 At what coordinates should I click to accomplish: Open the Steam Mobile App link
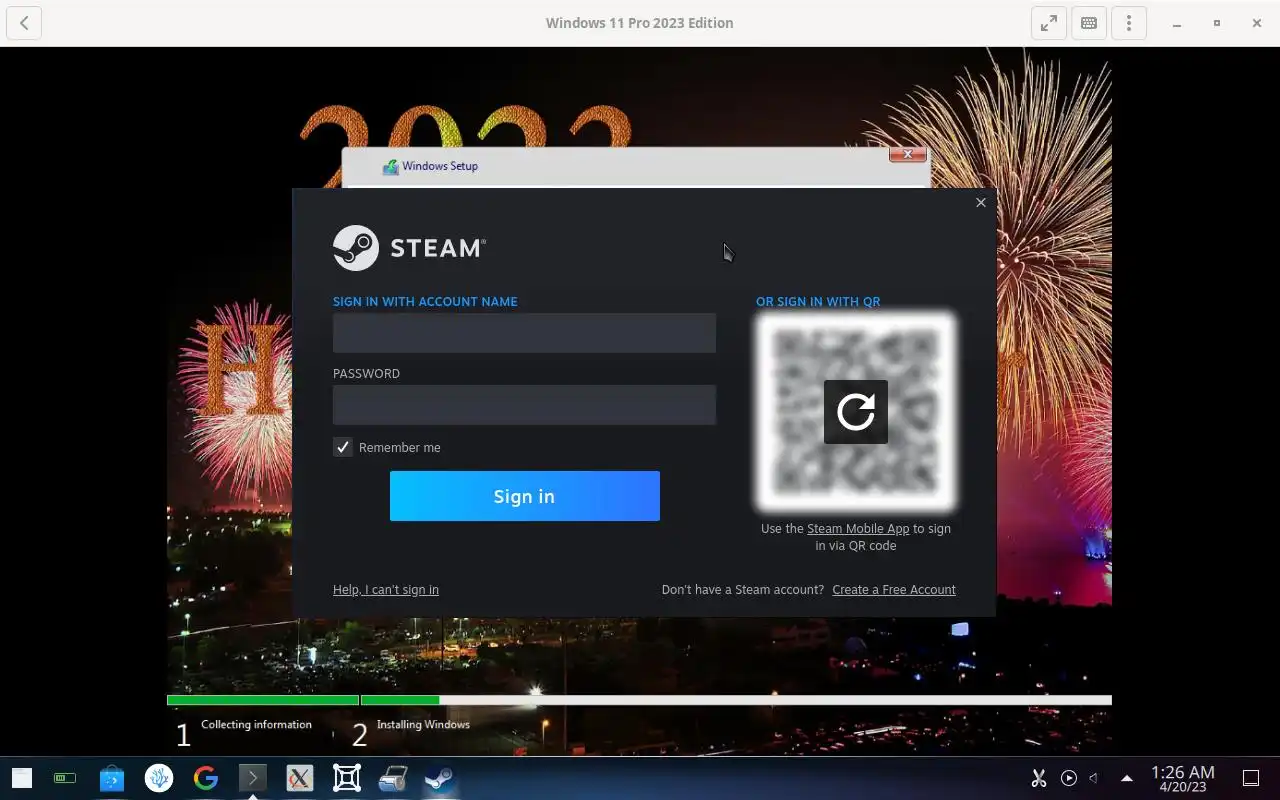point(858,528)
